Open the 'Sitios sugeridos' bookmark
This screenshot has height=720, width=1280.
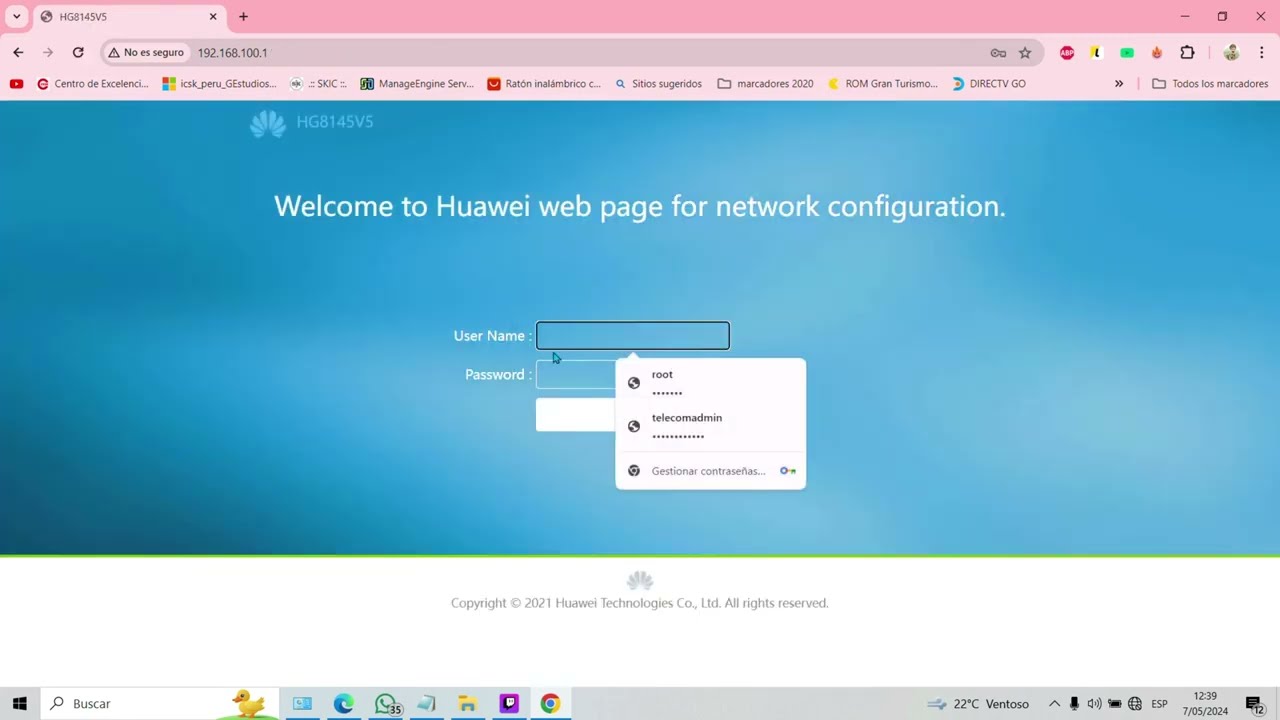pyautogui.click(x=658, y=84)
